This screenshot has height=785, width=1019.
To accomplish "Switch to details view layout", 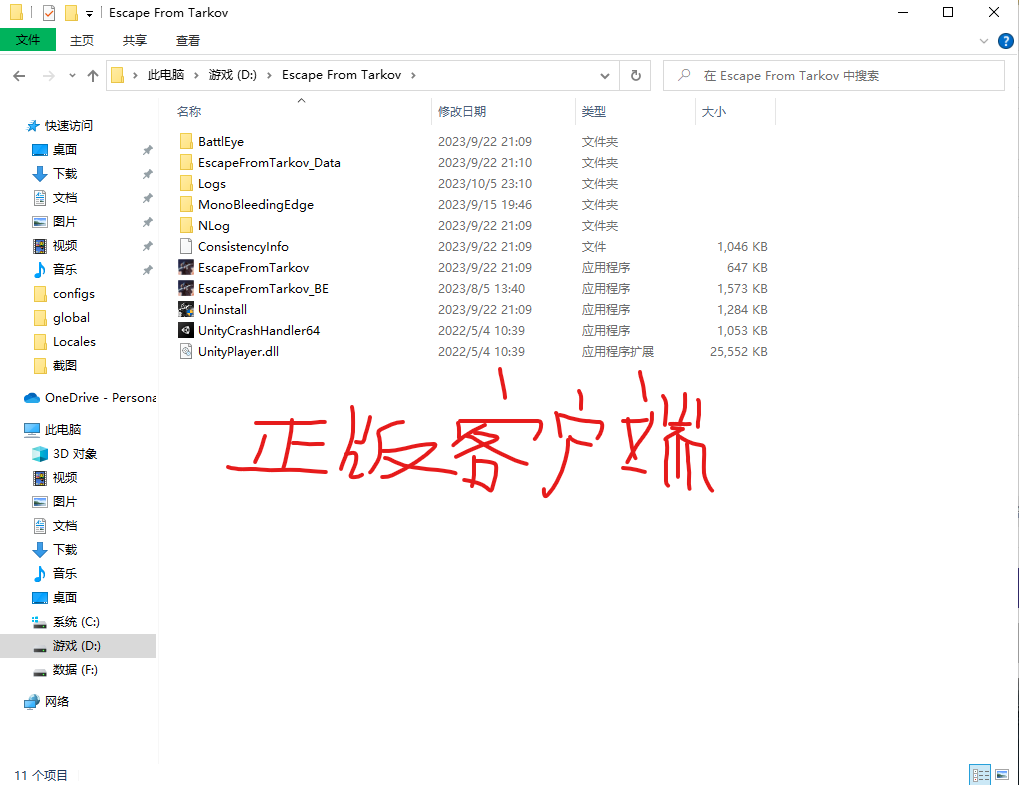I will [x=980, y=775].
